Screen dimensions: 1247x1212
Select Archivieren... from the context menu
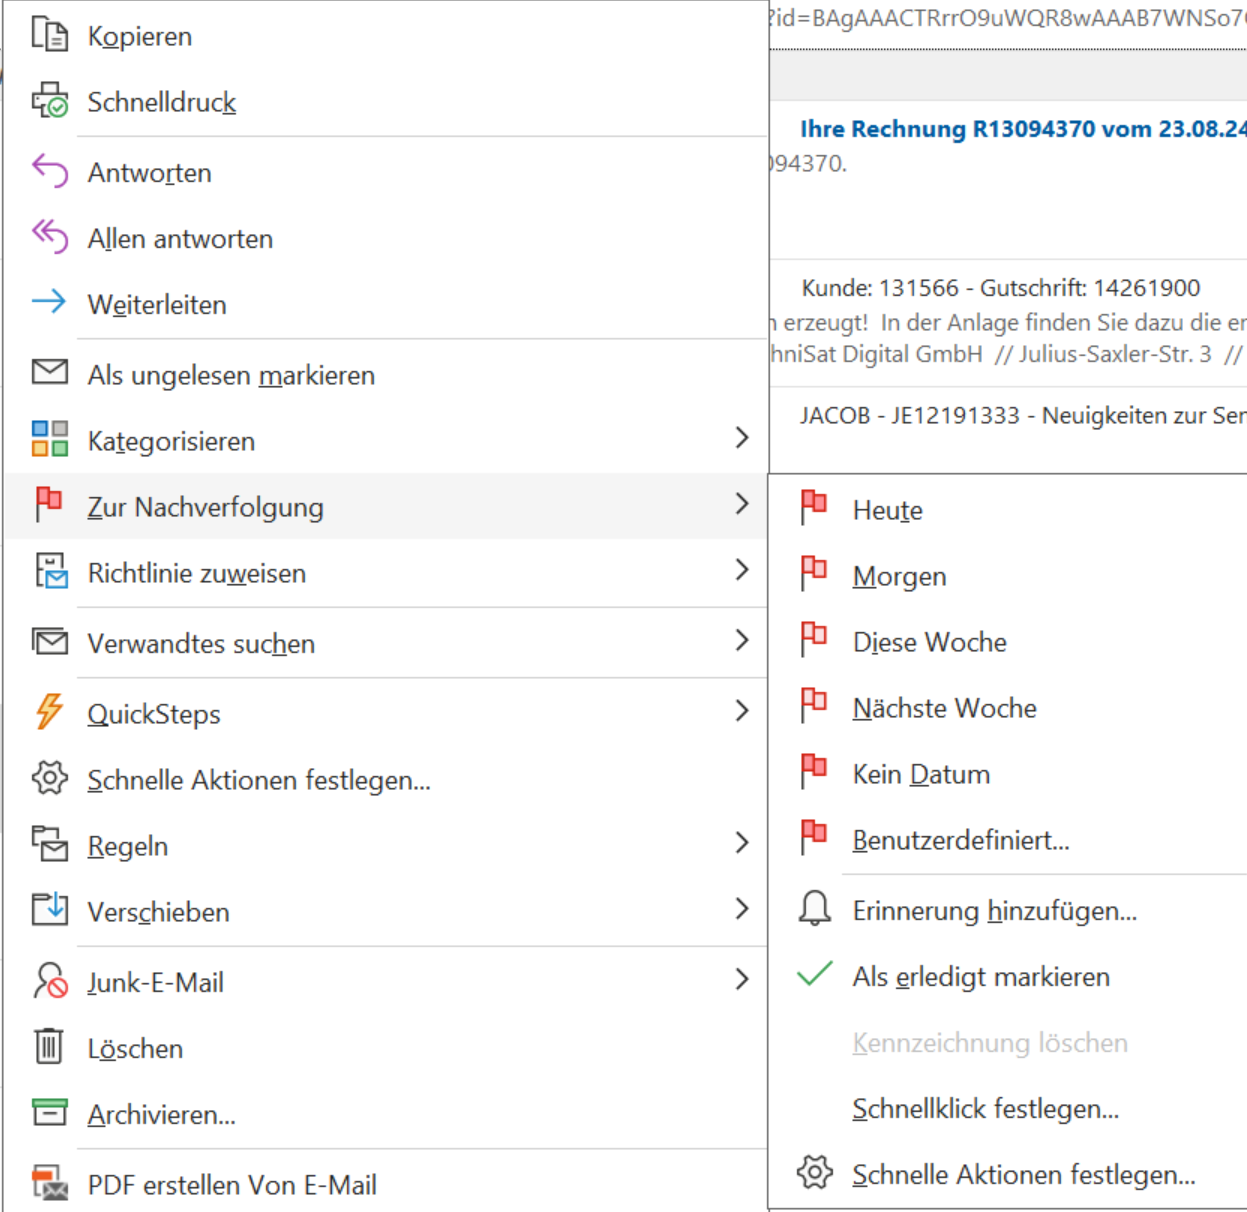coord(161,1114)
